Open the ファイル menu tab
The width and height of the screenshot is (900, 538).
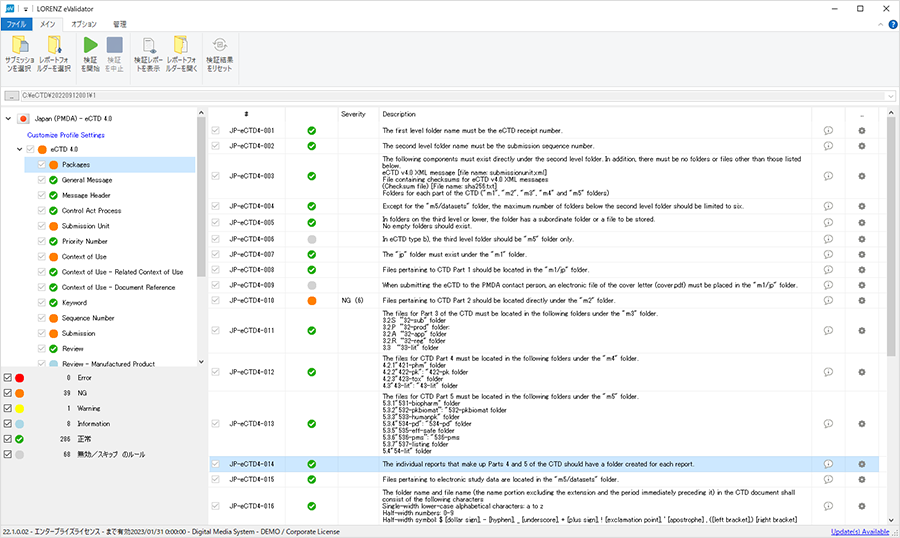[17, 24]
